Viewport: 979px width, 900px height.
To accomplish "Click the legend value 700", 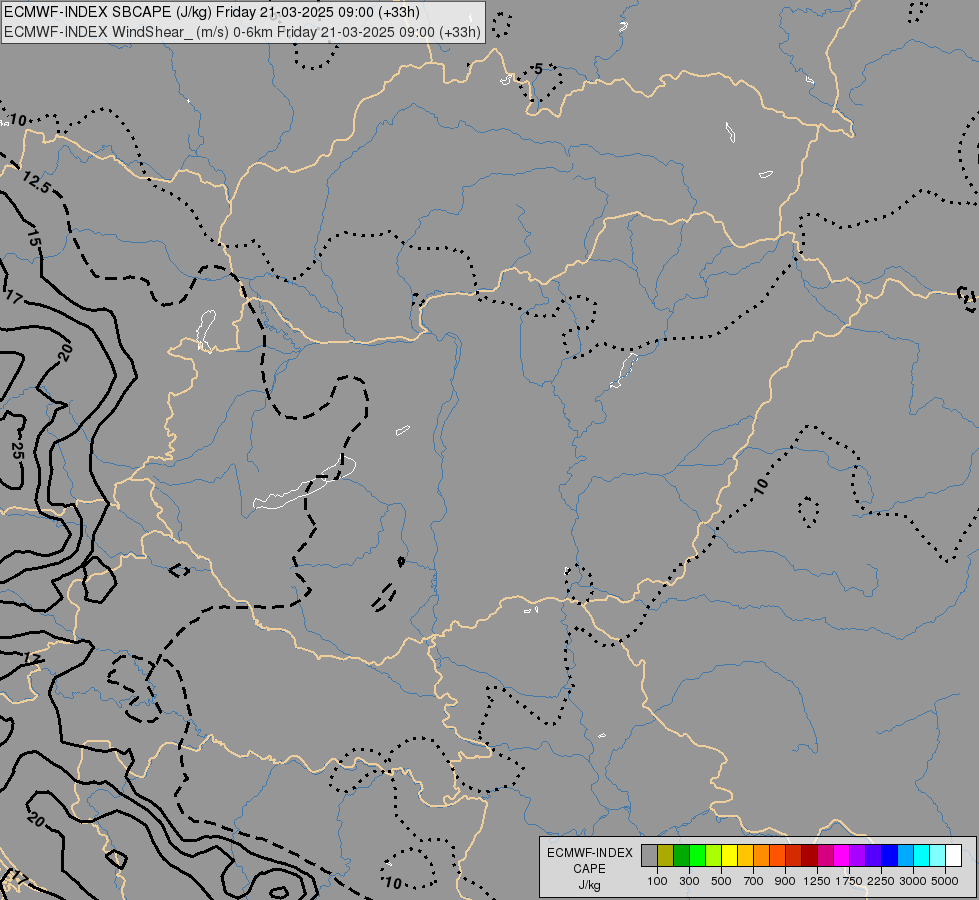I will click(754, 881).
